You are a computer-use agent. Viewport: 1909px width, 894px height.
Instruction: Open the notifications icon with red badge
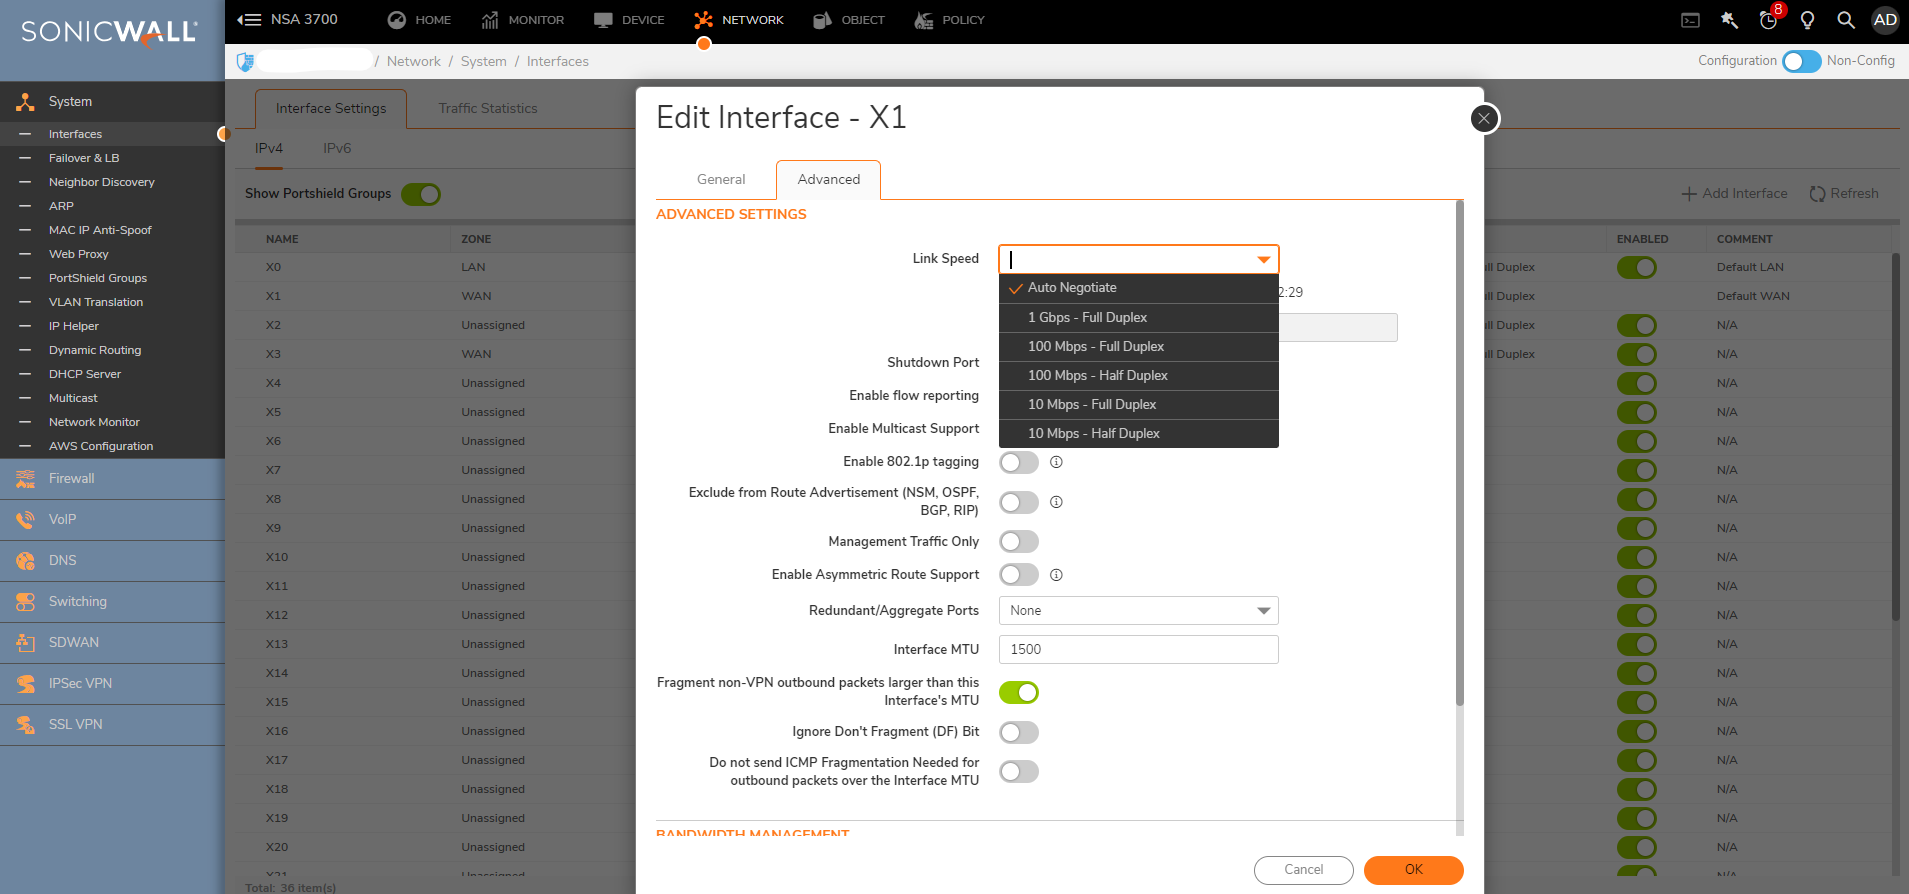click(x=1769, y=20)
